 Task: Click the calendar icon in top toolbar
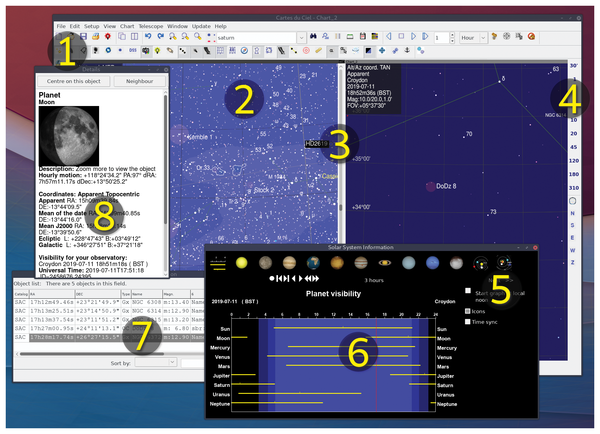[x=362, y=36]
